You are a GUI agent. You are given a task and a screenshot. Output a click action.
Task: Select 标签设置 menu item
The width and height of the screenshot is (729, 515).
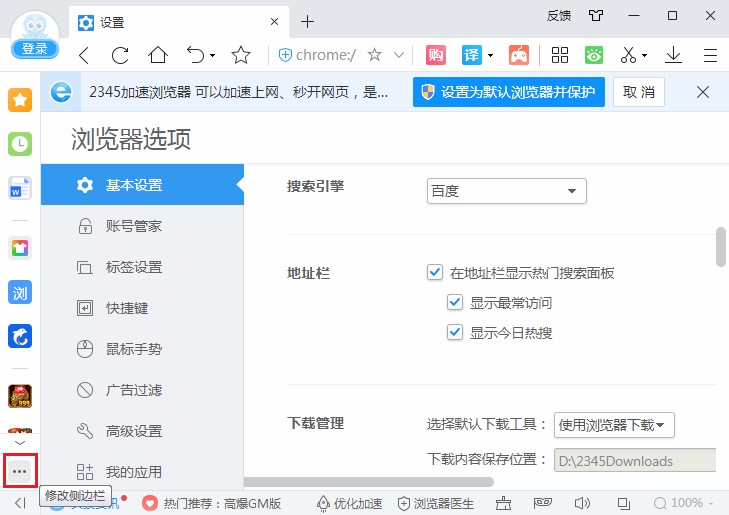142,267
